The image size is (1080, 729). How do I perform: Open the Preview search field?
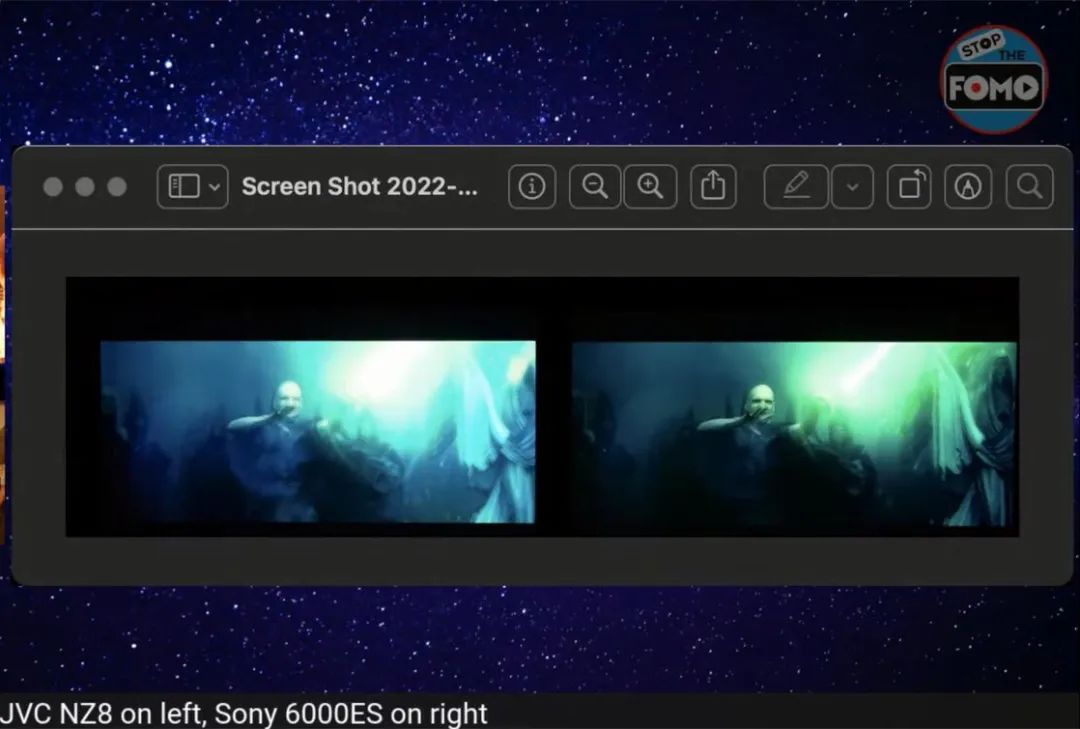click(x=1030, y=187)
